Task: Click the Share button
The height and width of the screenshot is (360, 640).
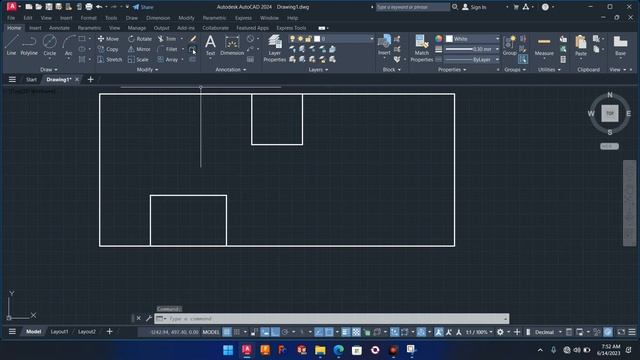Action: pos(143,7)
